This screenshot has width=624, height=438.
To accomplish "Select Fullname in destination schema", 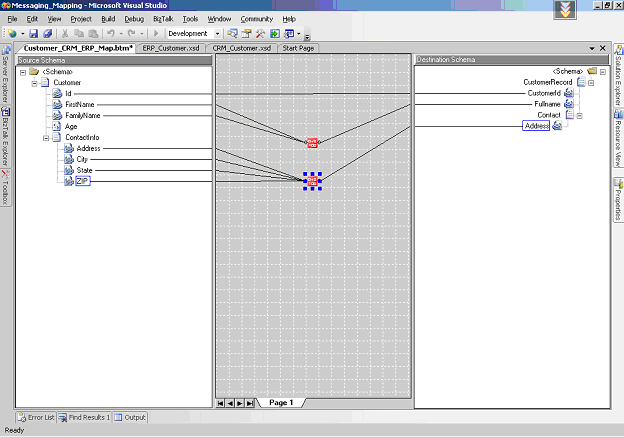I will point(547,104).
